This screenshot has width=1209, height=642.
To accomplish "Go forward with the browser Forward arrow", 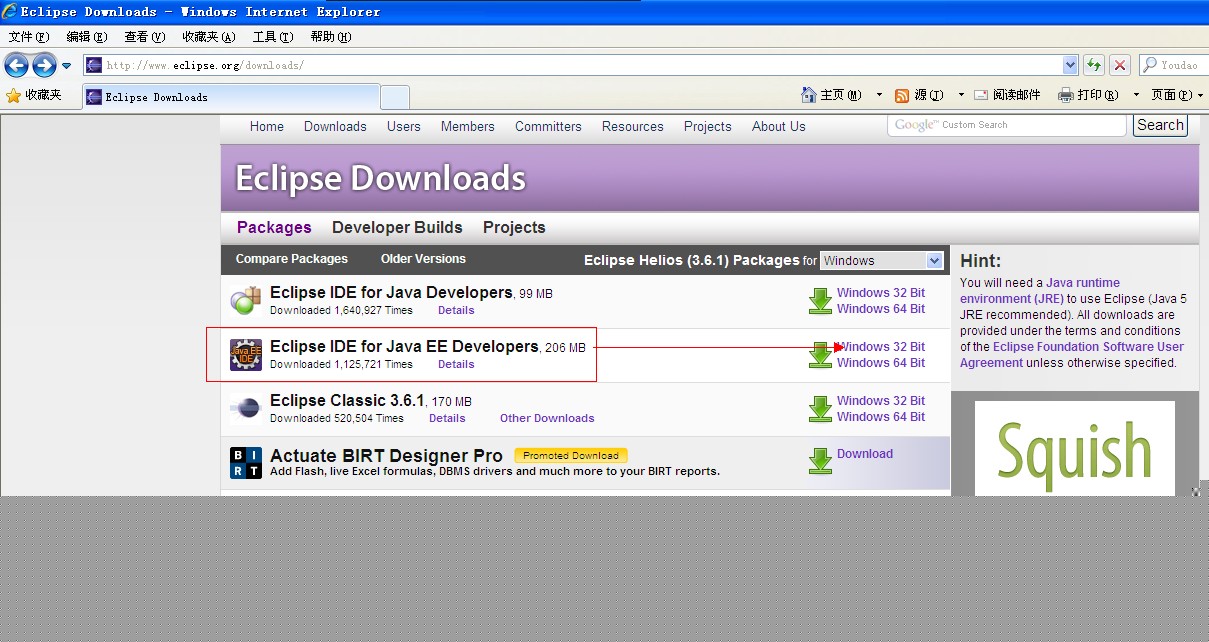I will click(44, 66).
